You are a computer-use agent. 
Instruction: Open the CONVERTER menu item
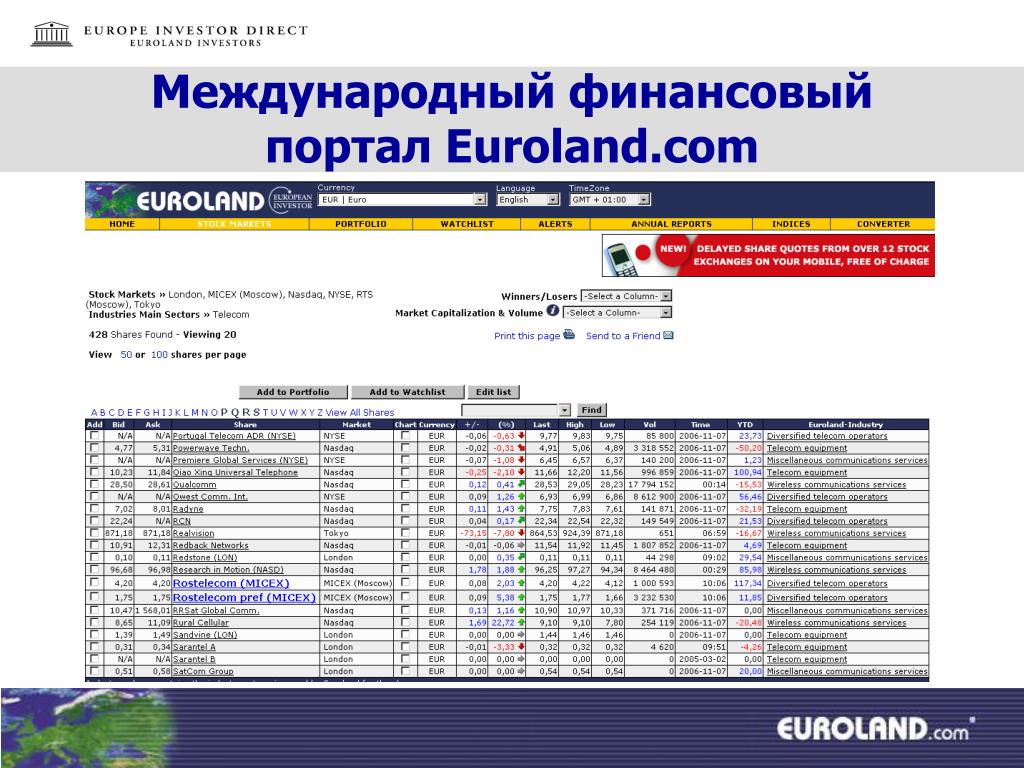pyautogui.click(x=883, y=224)
